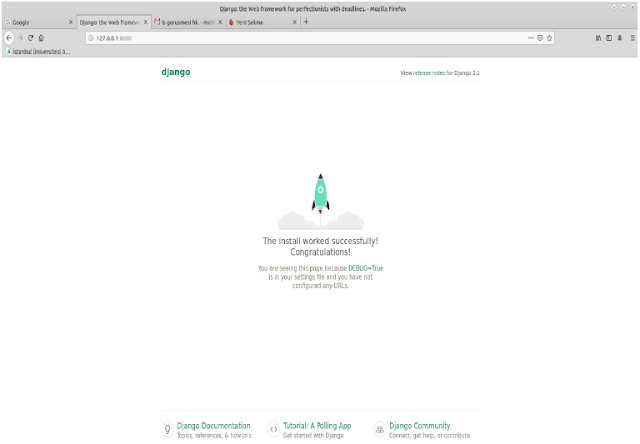Image resolution: width=640 pixels, height=444 pixels.
Task: Click the code brackets icon beside Tutorial
Action: 273,429
